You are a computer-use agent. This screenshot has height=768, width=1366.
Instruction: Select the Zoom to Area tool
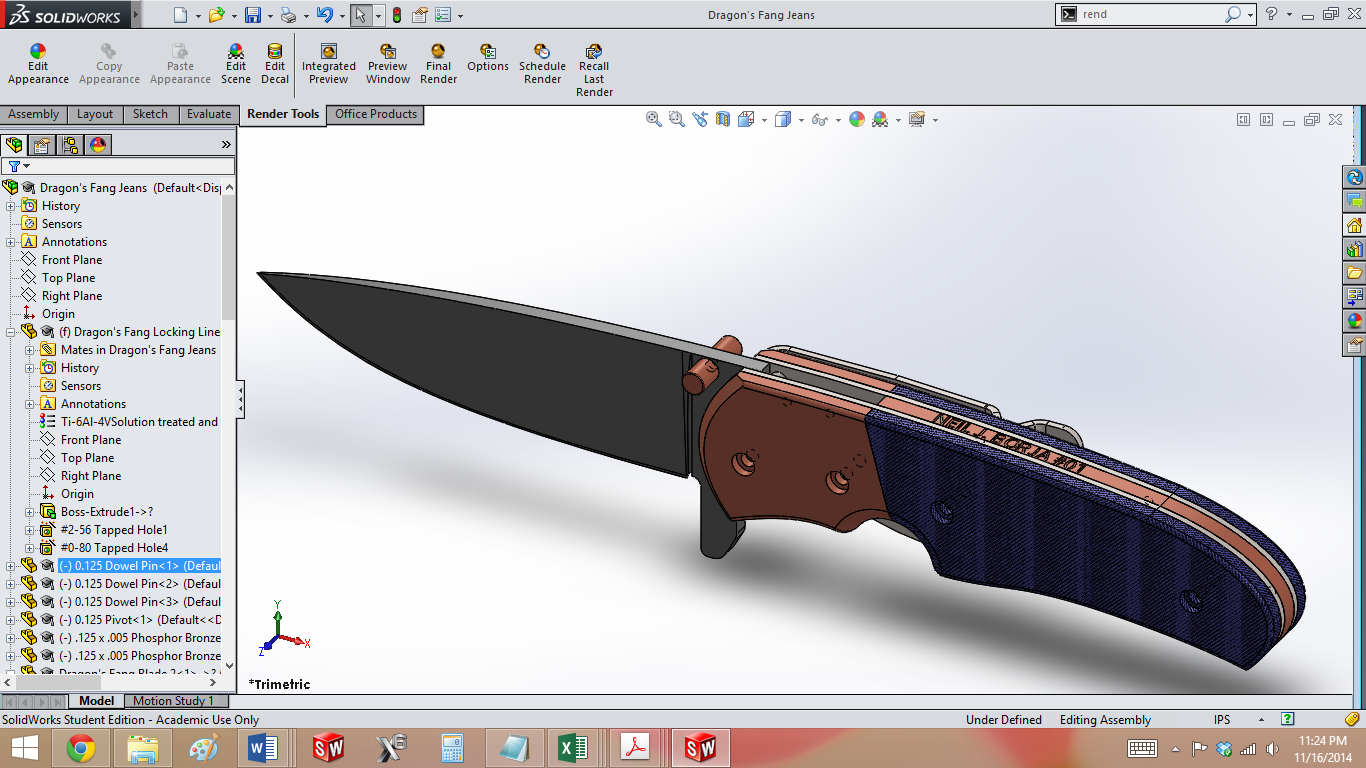677,119
